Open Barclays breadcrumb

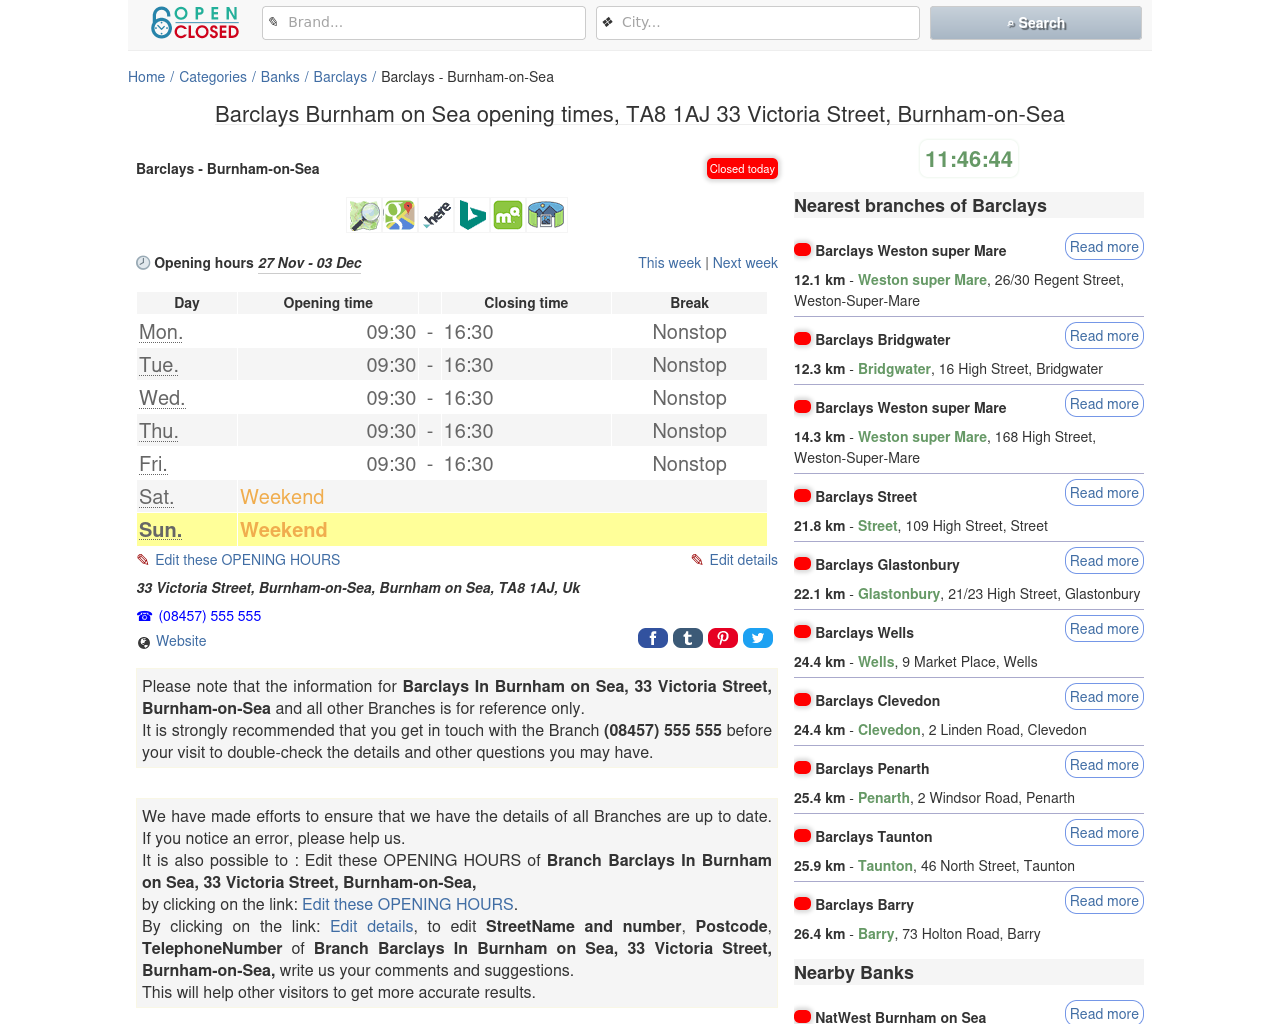point(340,77)
